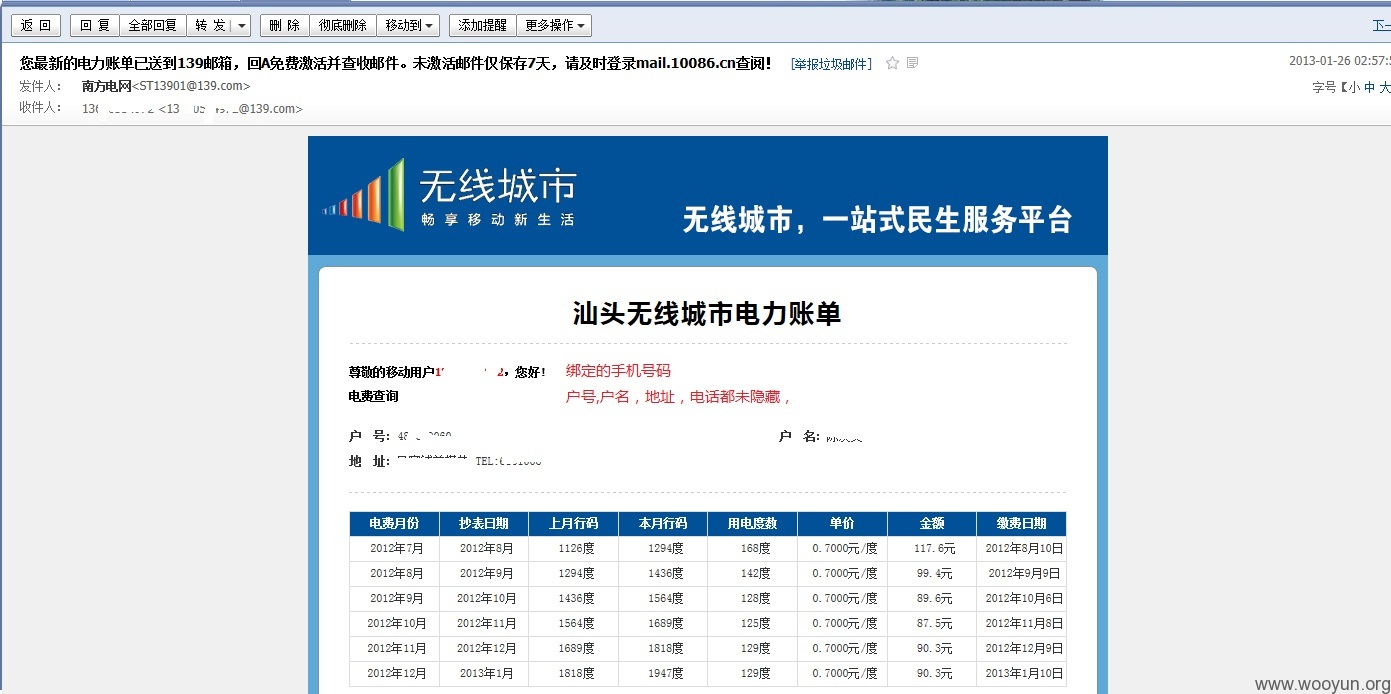Open the 更多操作 dropdown
The image size is (1391, 694).
point(554,25)
